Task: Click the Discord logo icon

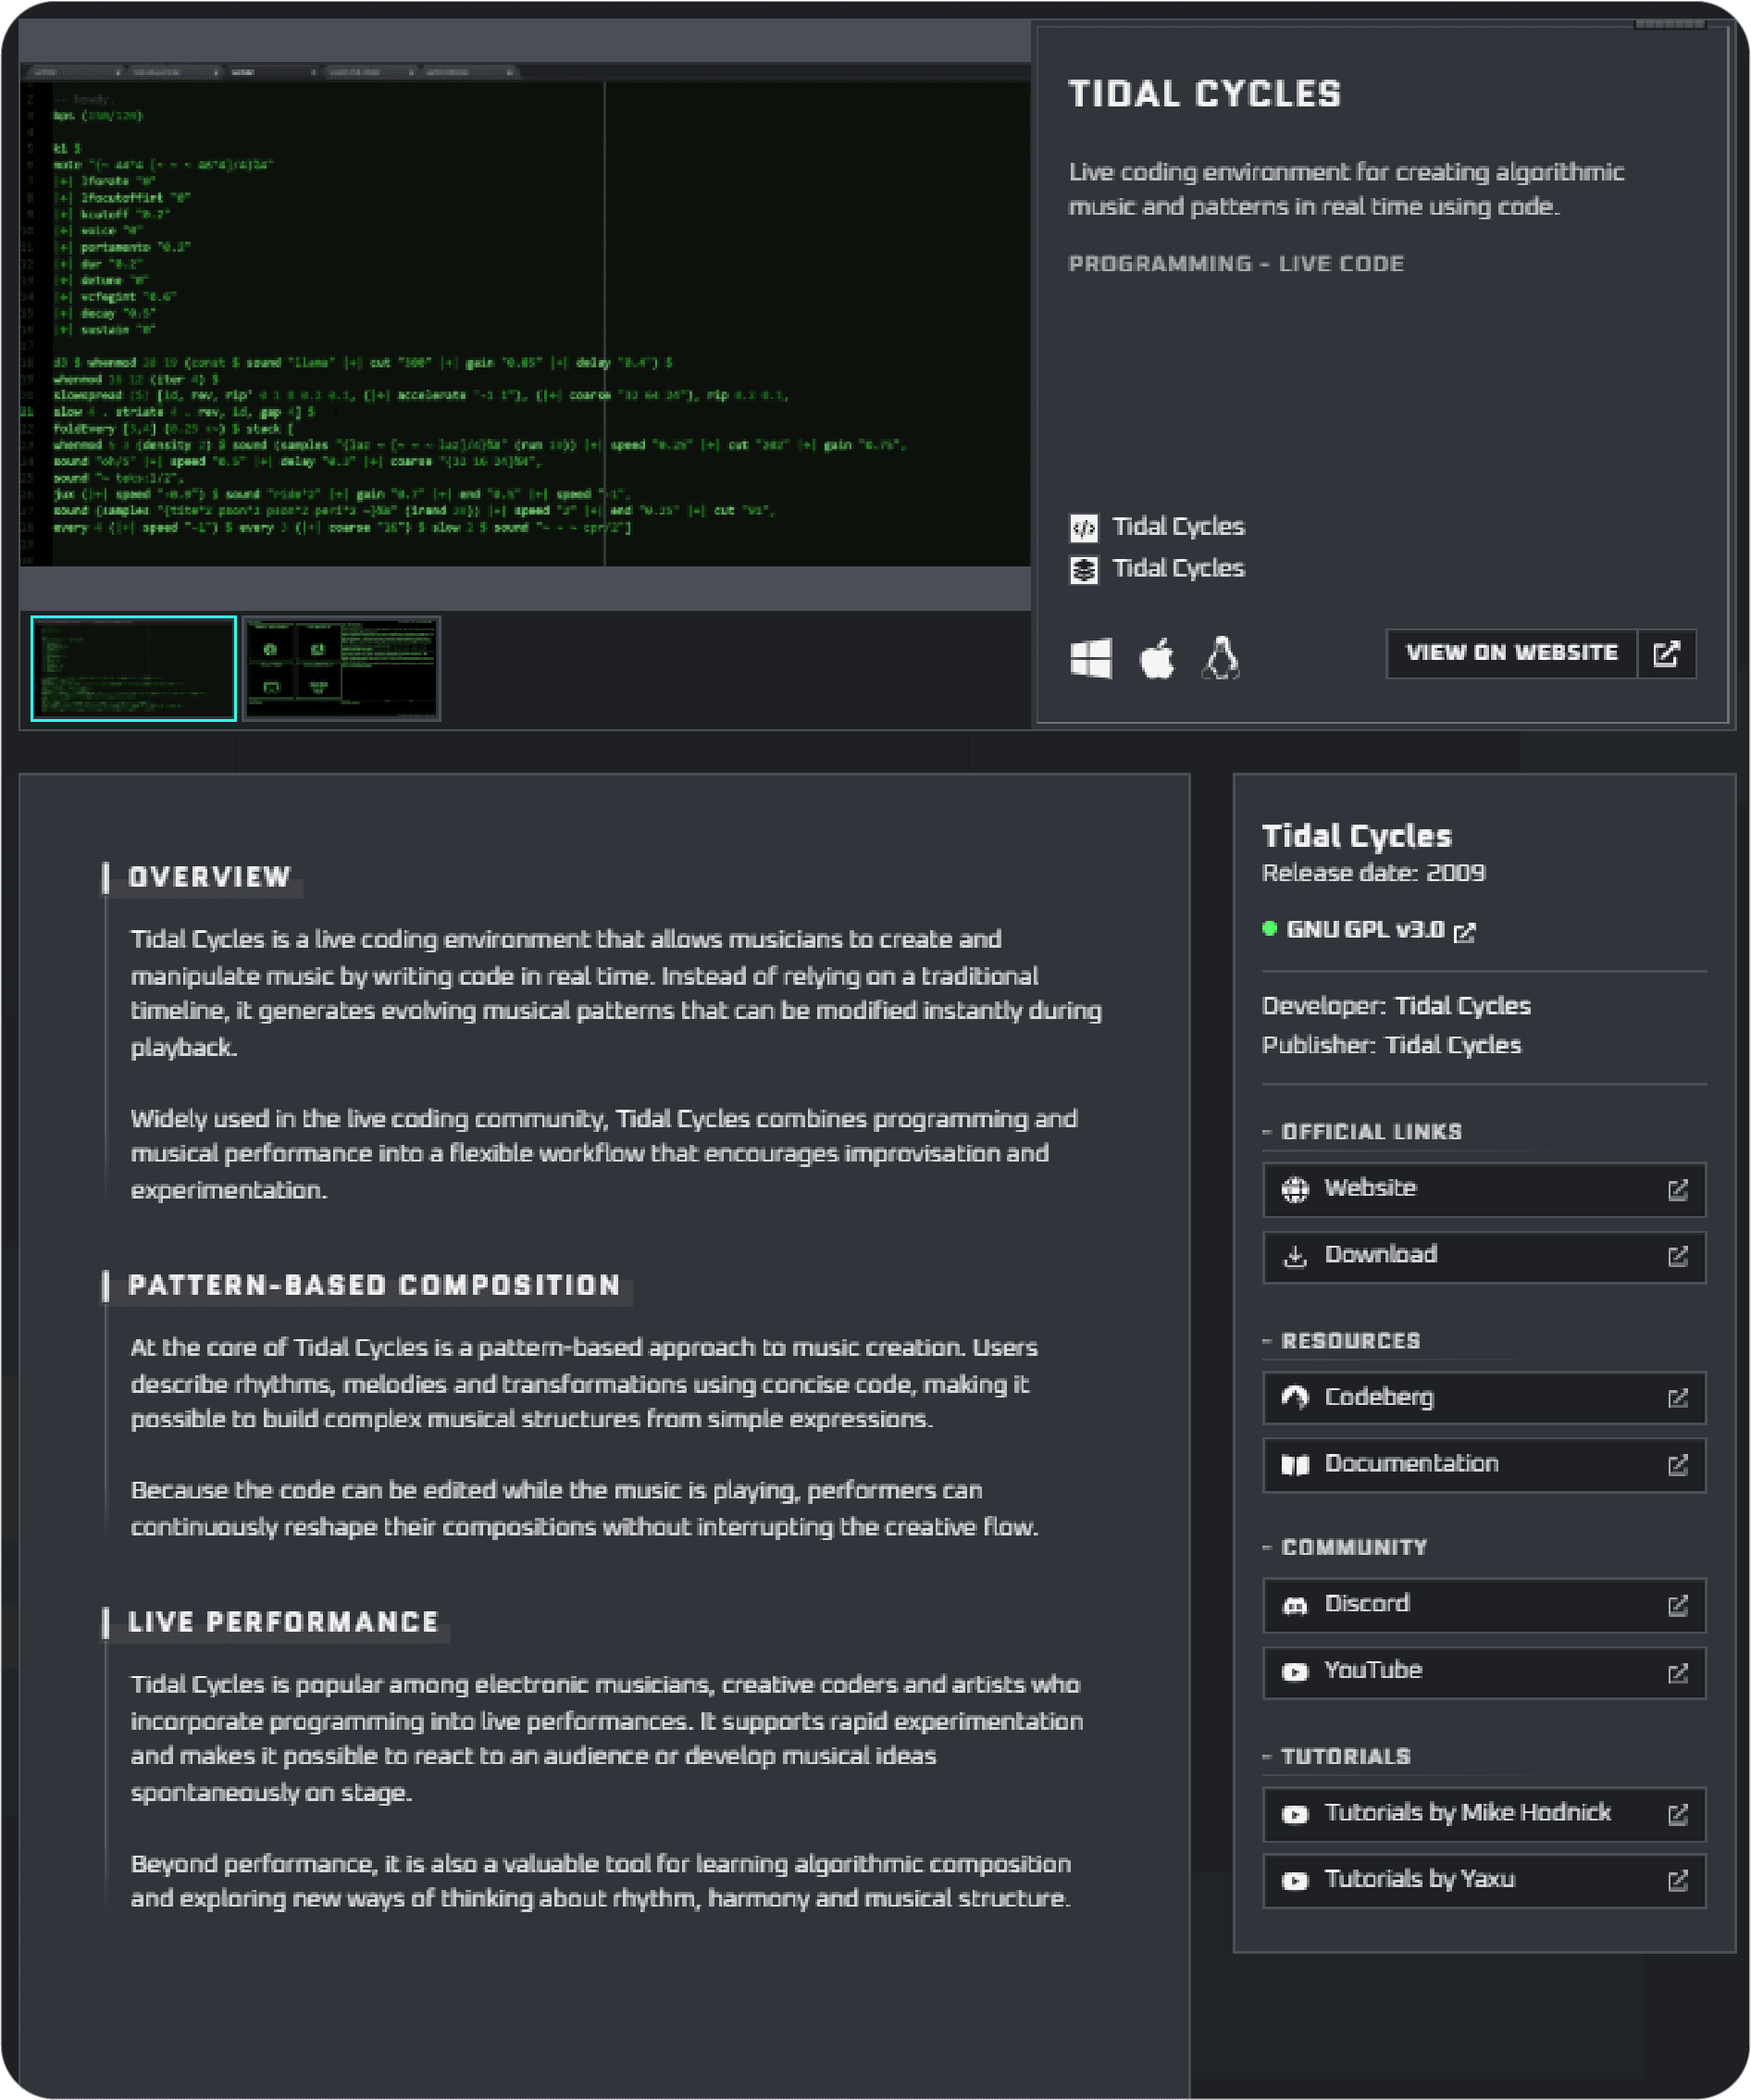Action: [1295, 1605]
